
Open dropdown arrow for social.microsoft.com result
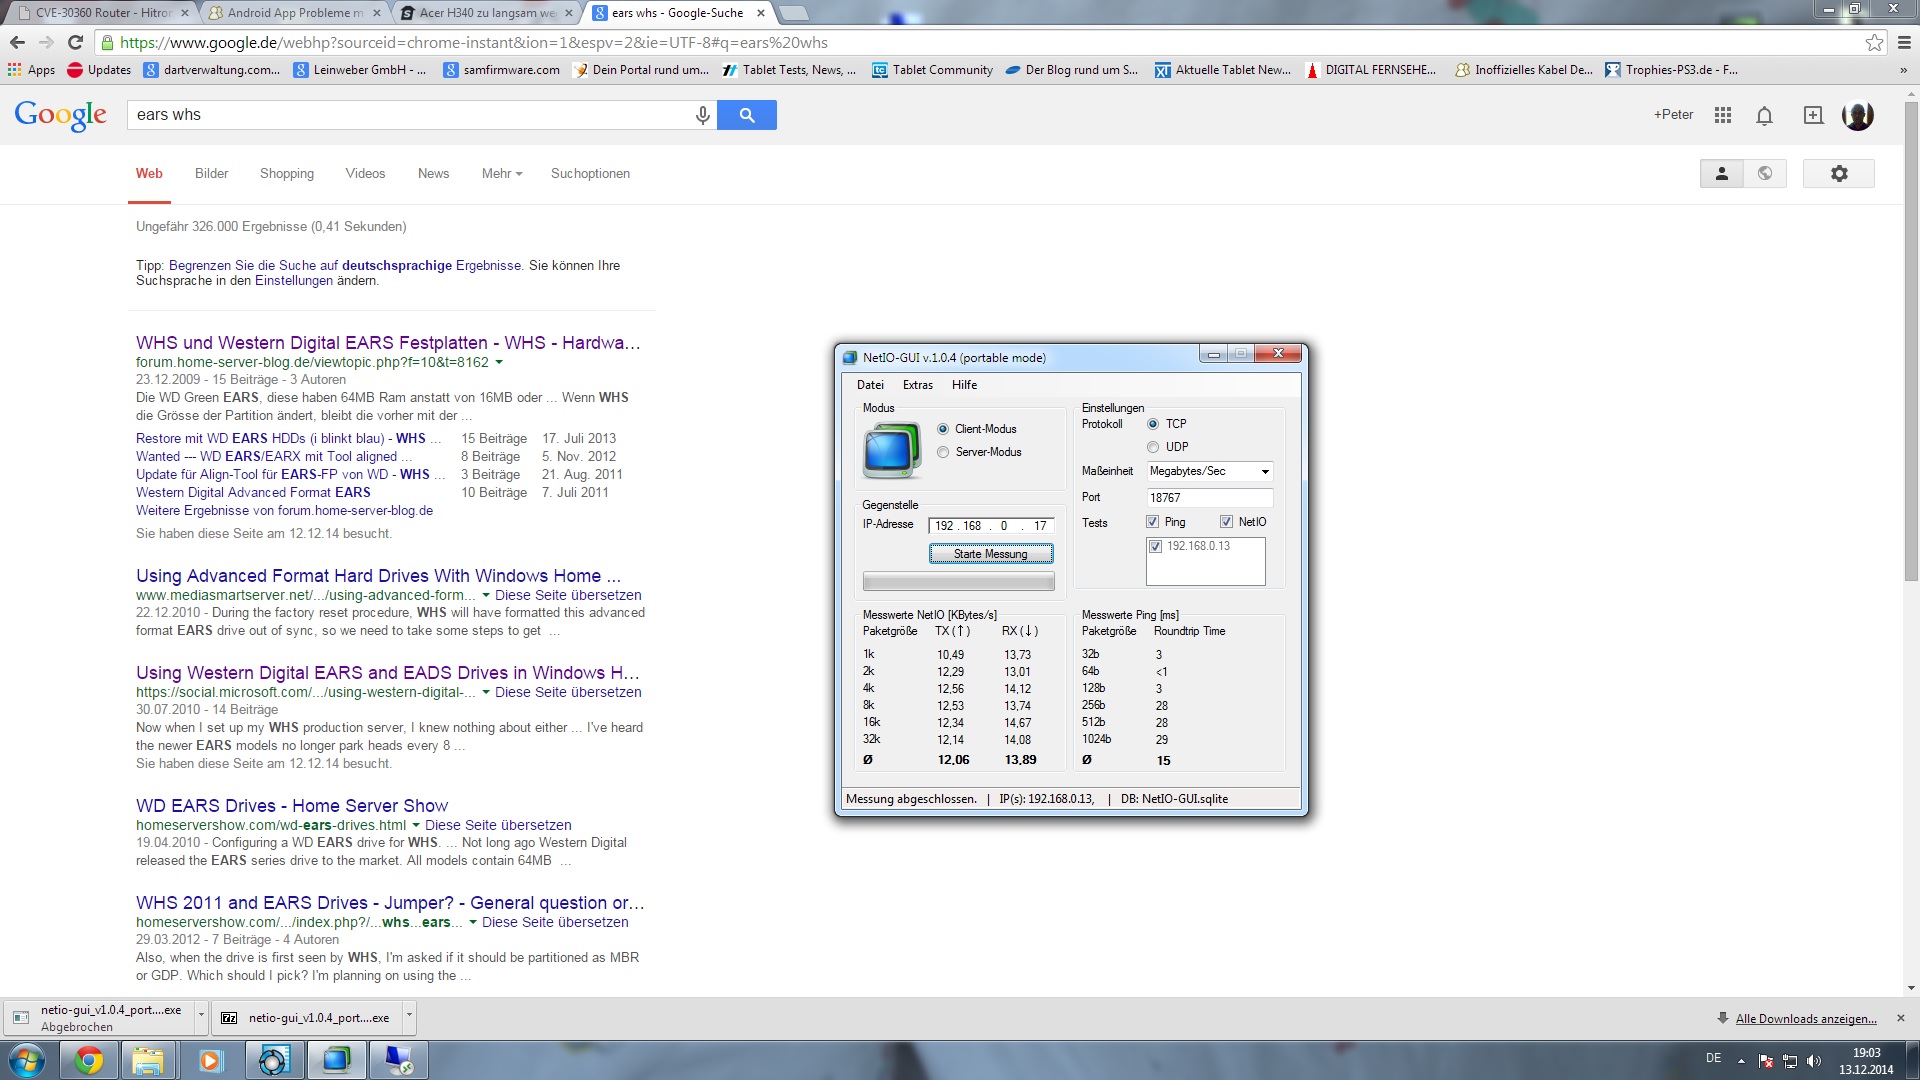(486, 692)
